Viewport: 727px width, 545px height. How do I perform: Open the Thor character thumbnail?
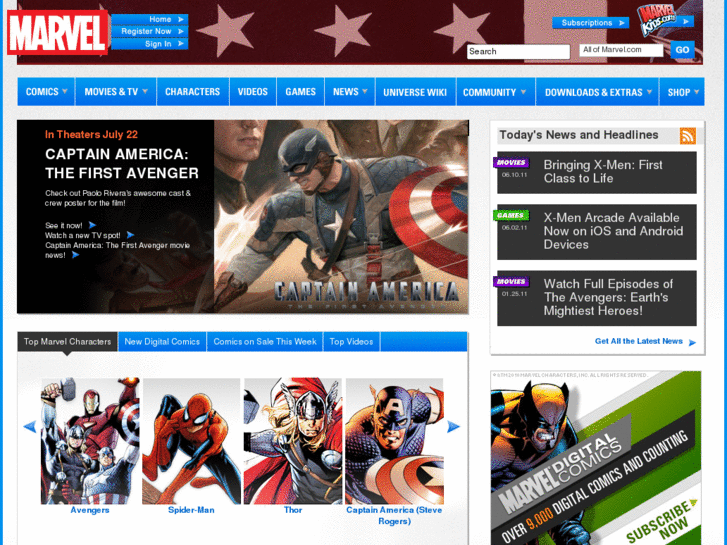click(293, 441)
